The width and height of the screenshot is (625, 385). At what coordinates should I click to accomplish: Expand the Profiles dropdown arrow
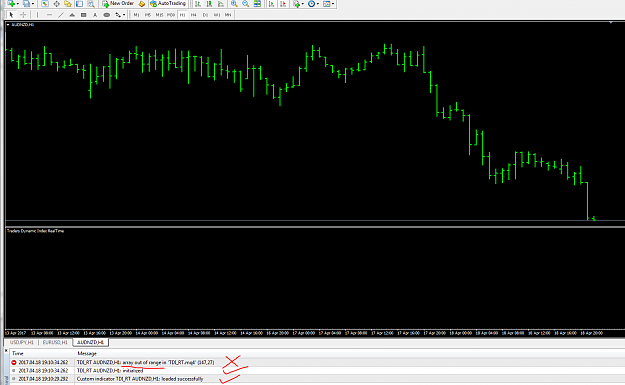(x=33, y=4)
